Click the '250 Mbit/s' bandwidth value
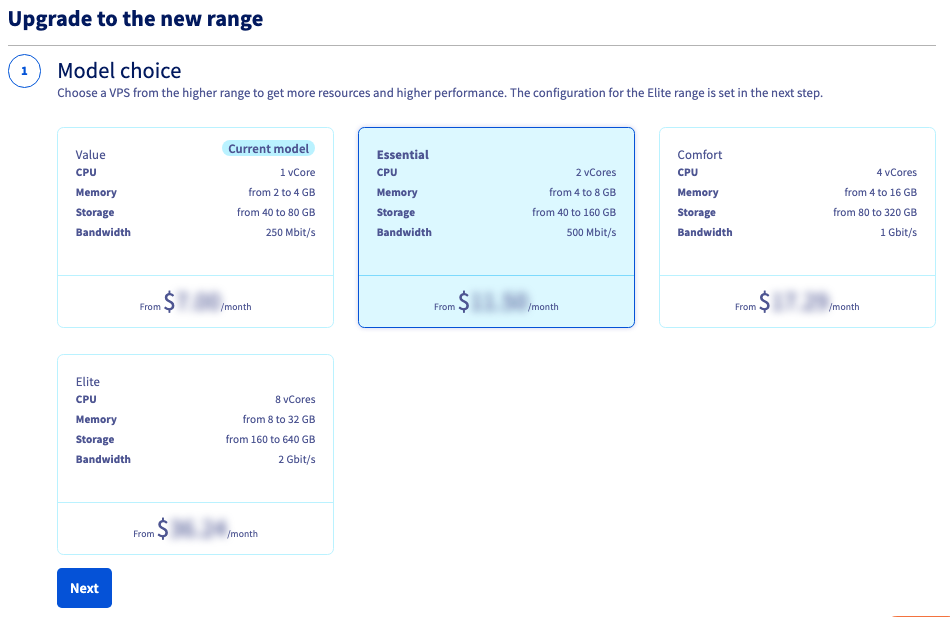 click(291, 232)
